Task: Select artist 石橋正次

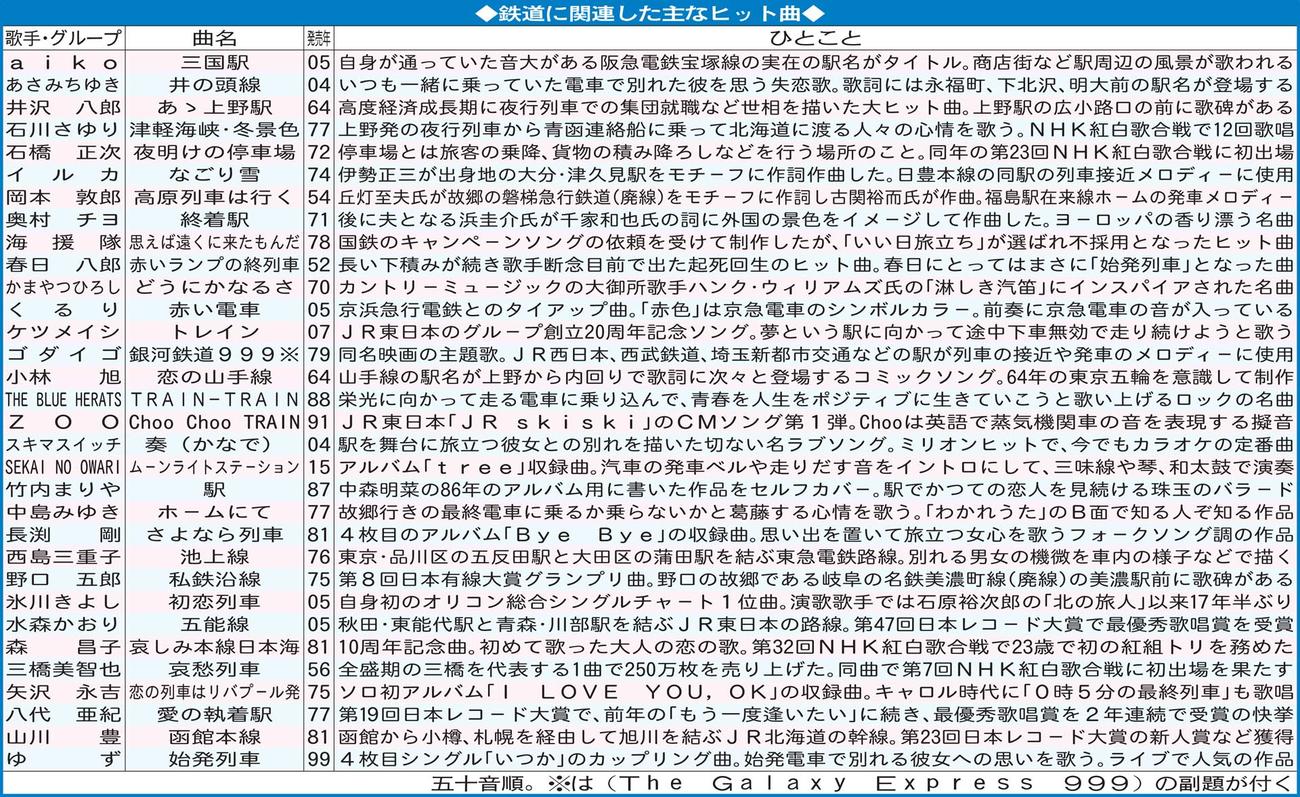Action: click(63, 152)
